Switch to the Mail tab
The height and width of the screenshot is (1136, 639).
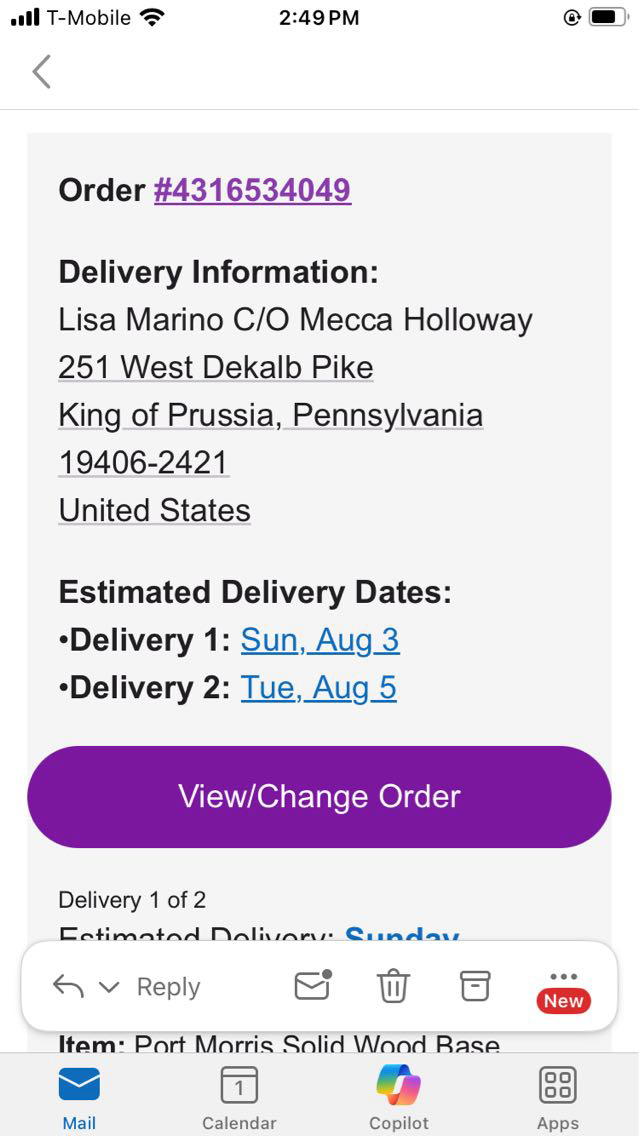[x=79, y=1095]
